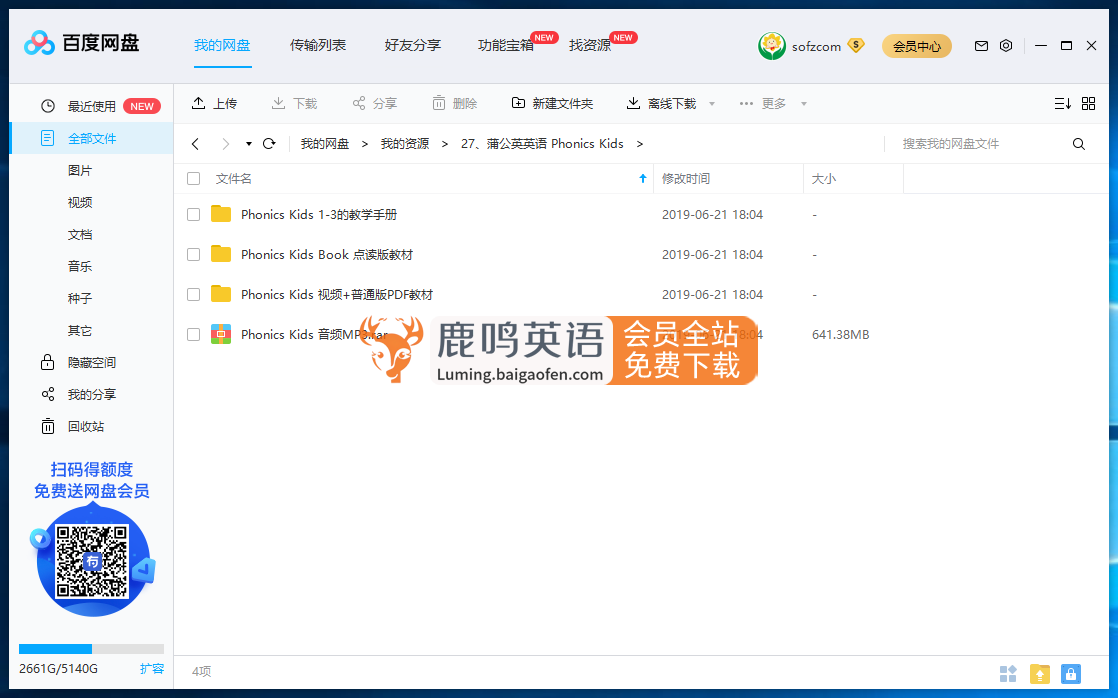Click the my share icon
This screenshot has width=1118, height=698.
click(x=48, y=394)
